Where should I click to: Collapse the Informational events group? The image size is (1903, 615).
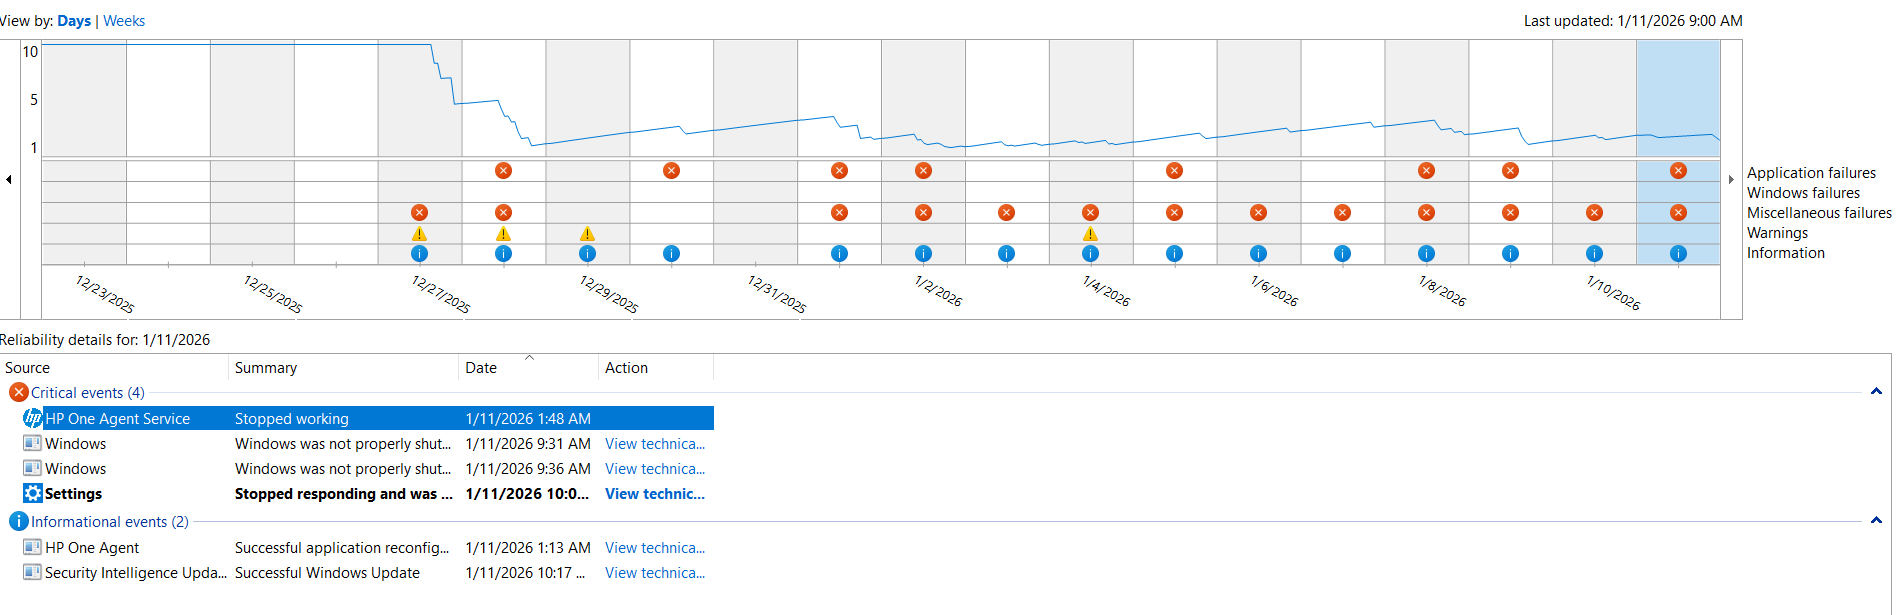pyautogui.click(x=1876, y=521)
